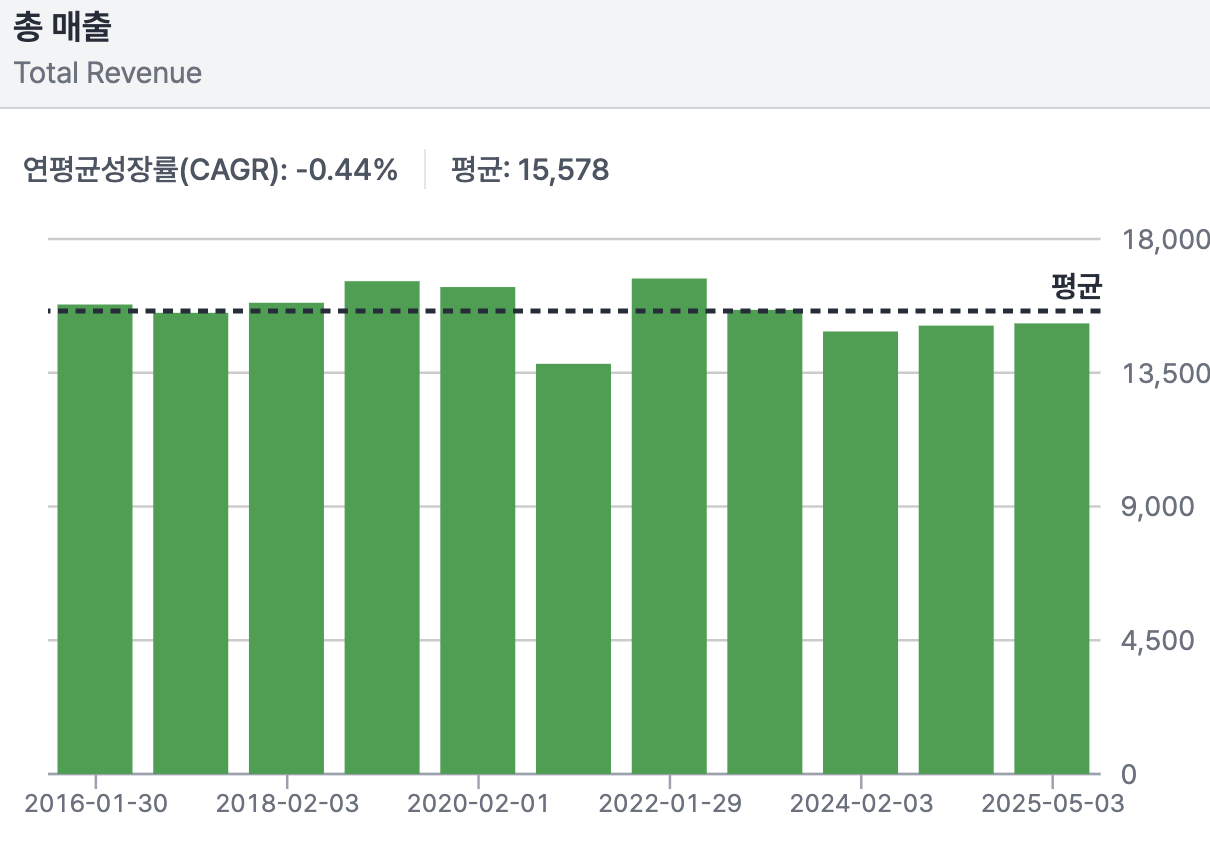Viewport: 1210px width, 848px height.
Task: Select the green bar for 2016-01-30
Action: tap(95, 540)
